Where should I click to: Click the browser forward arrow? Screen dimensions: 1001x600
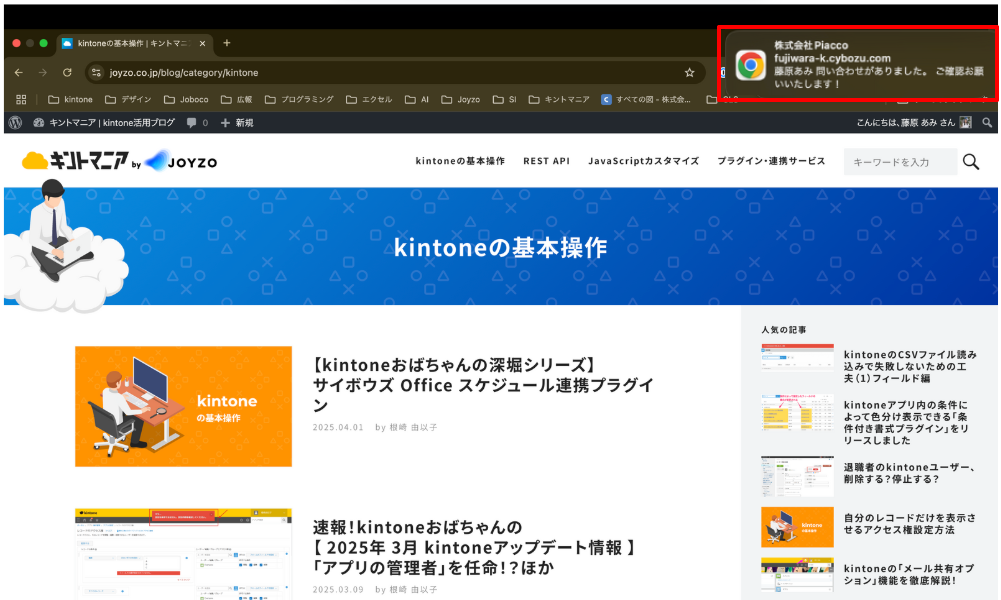tap(43, 73)
